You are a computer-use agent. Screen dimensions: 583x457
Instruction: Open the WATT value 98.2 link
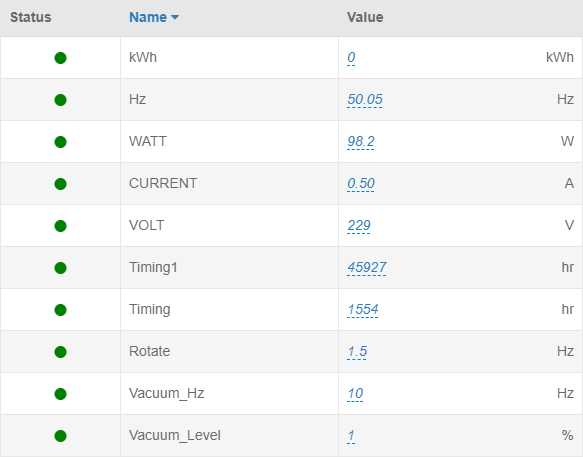pyautogui.click(x=361, y=142)
